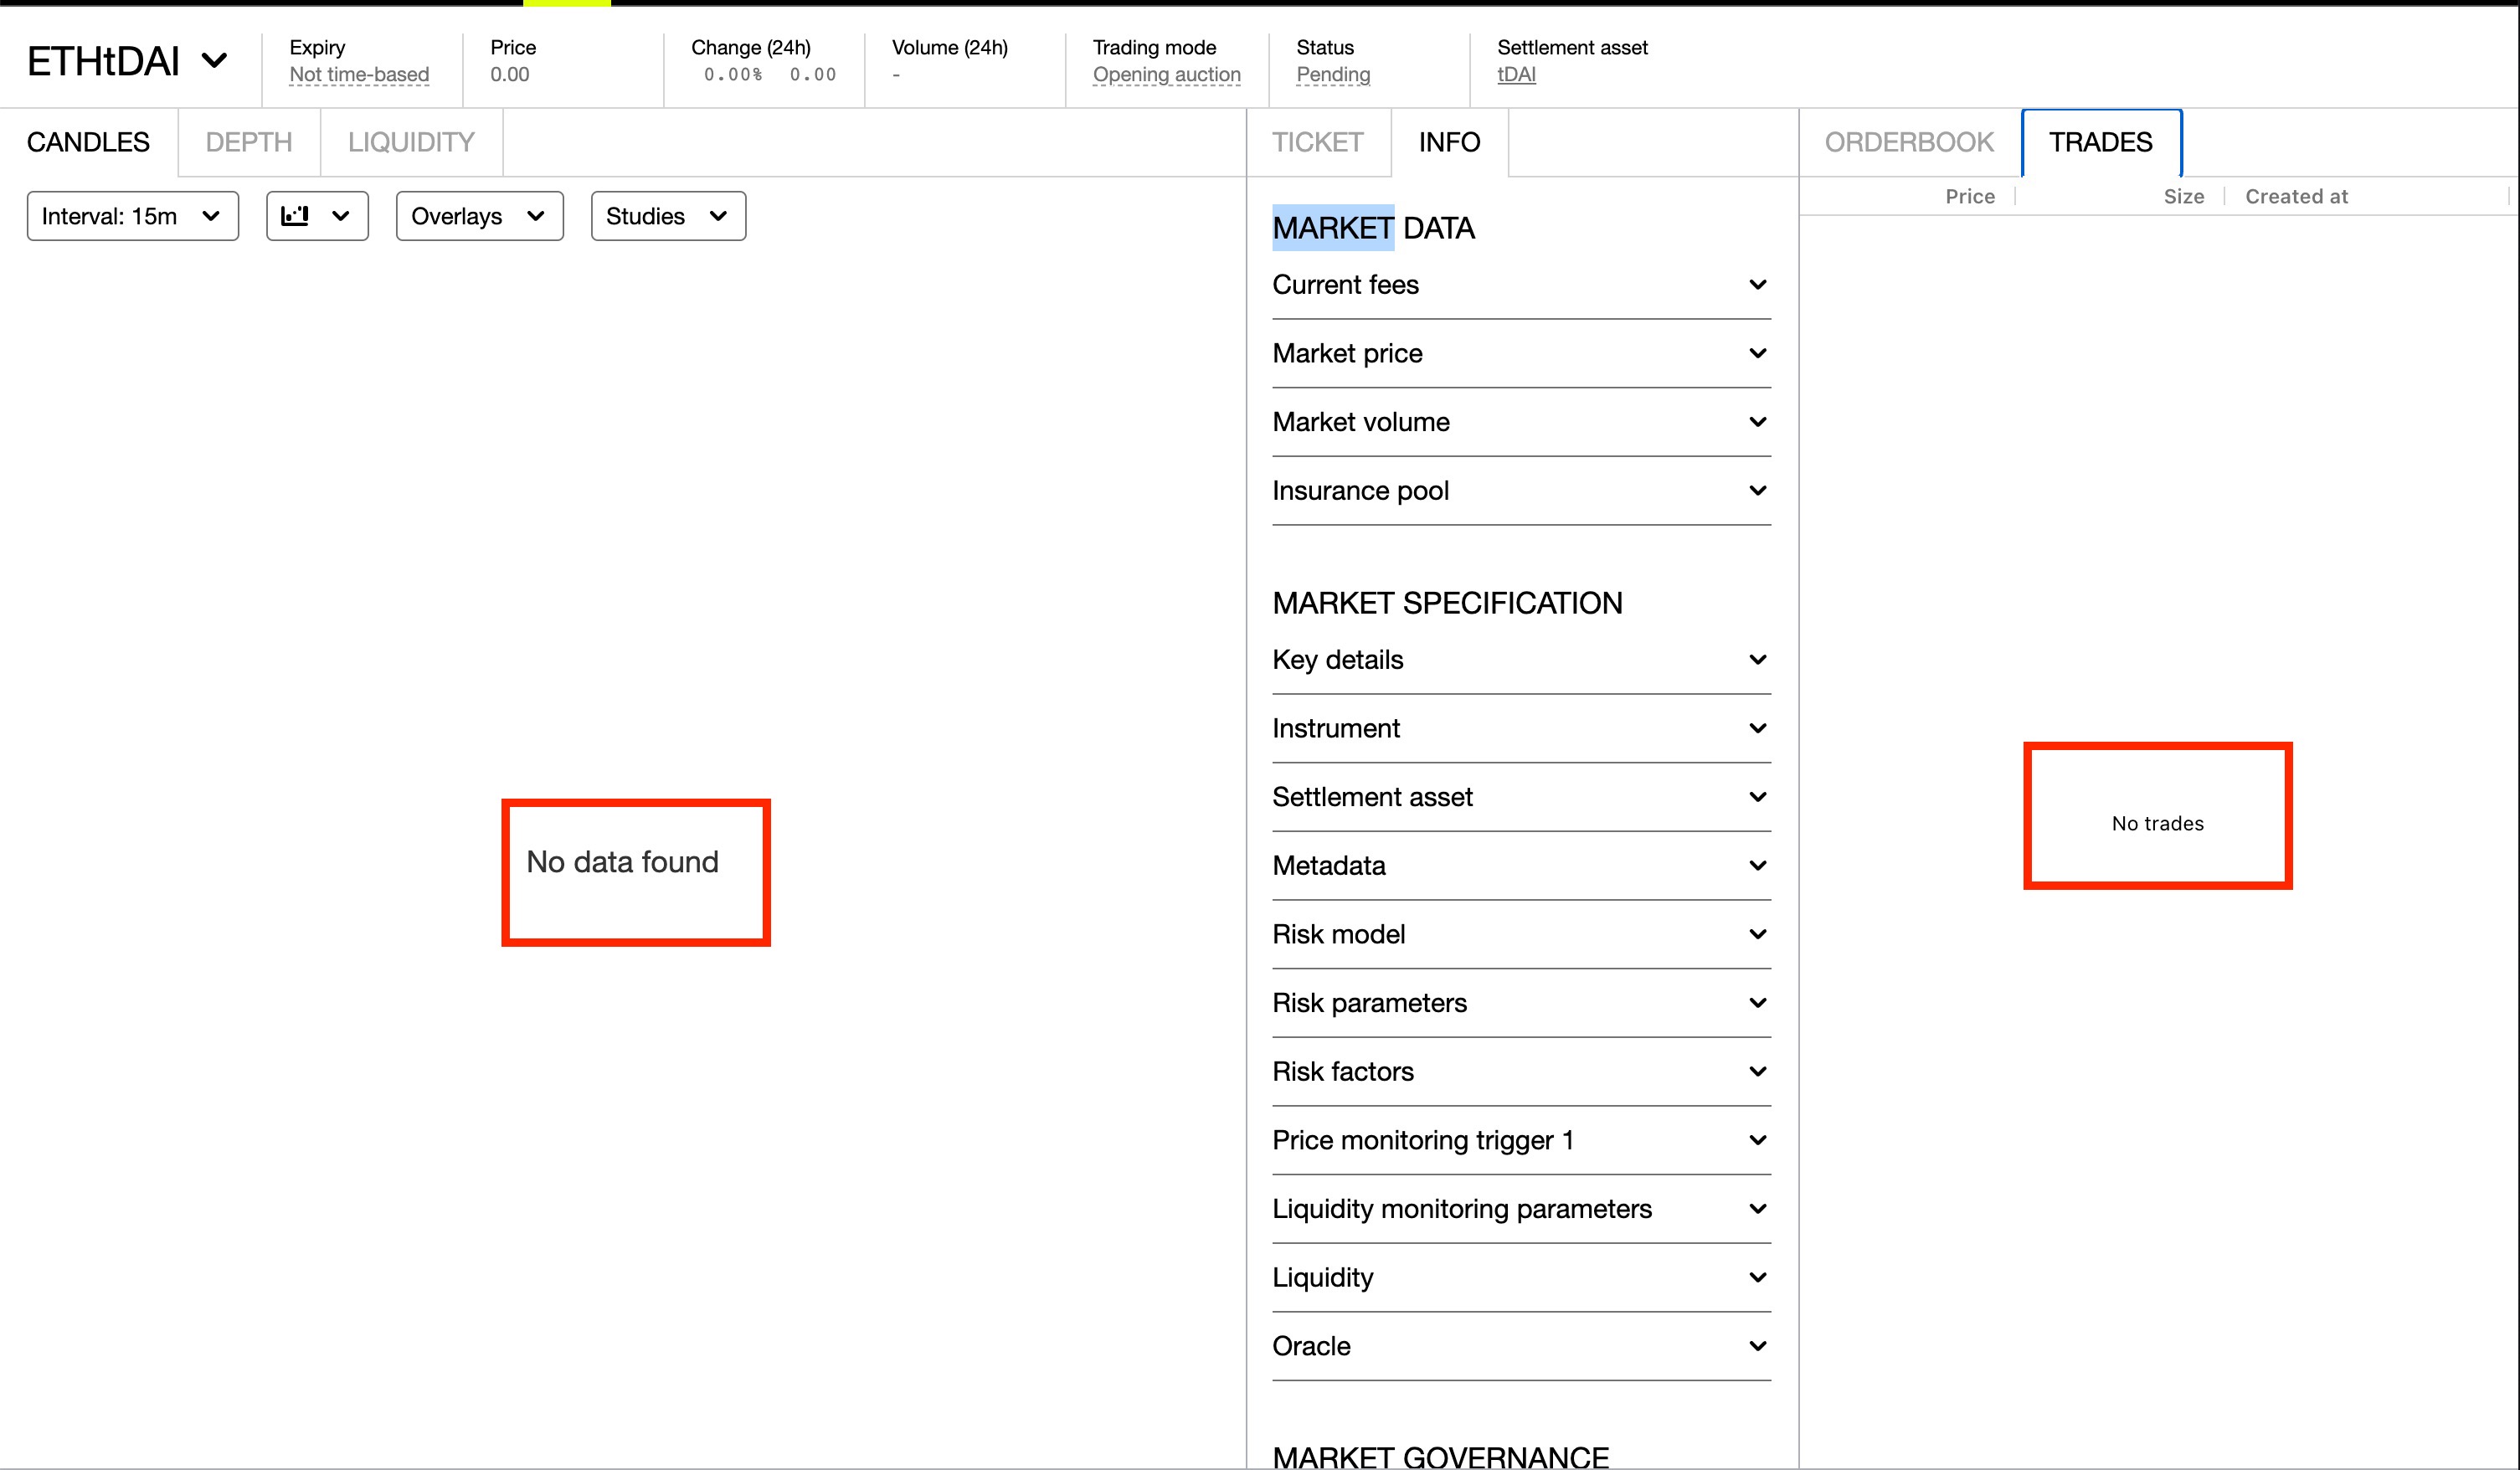Screen dimensions: 2520x1470
Task: Open the Studies dropdown
Action: [x=666, y=215]
